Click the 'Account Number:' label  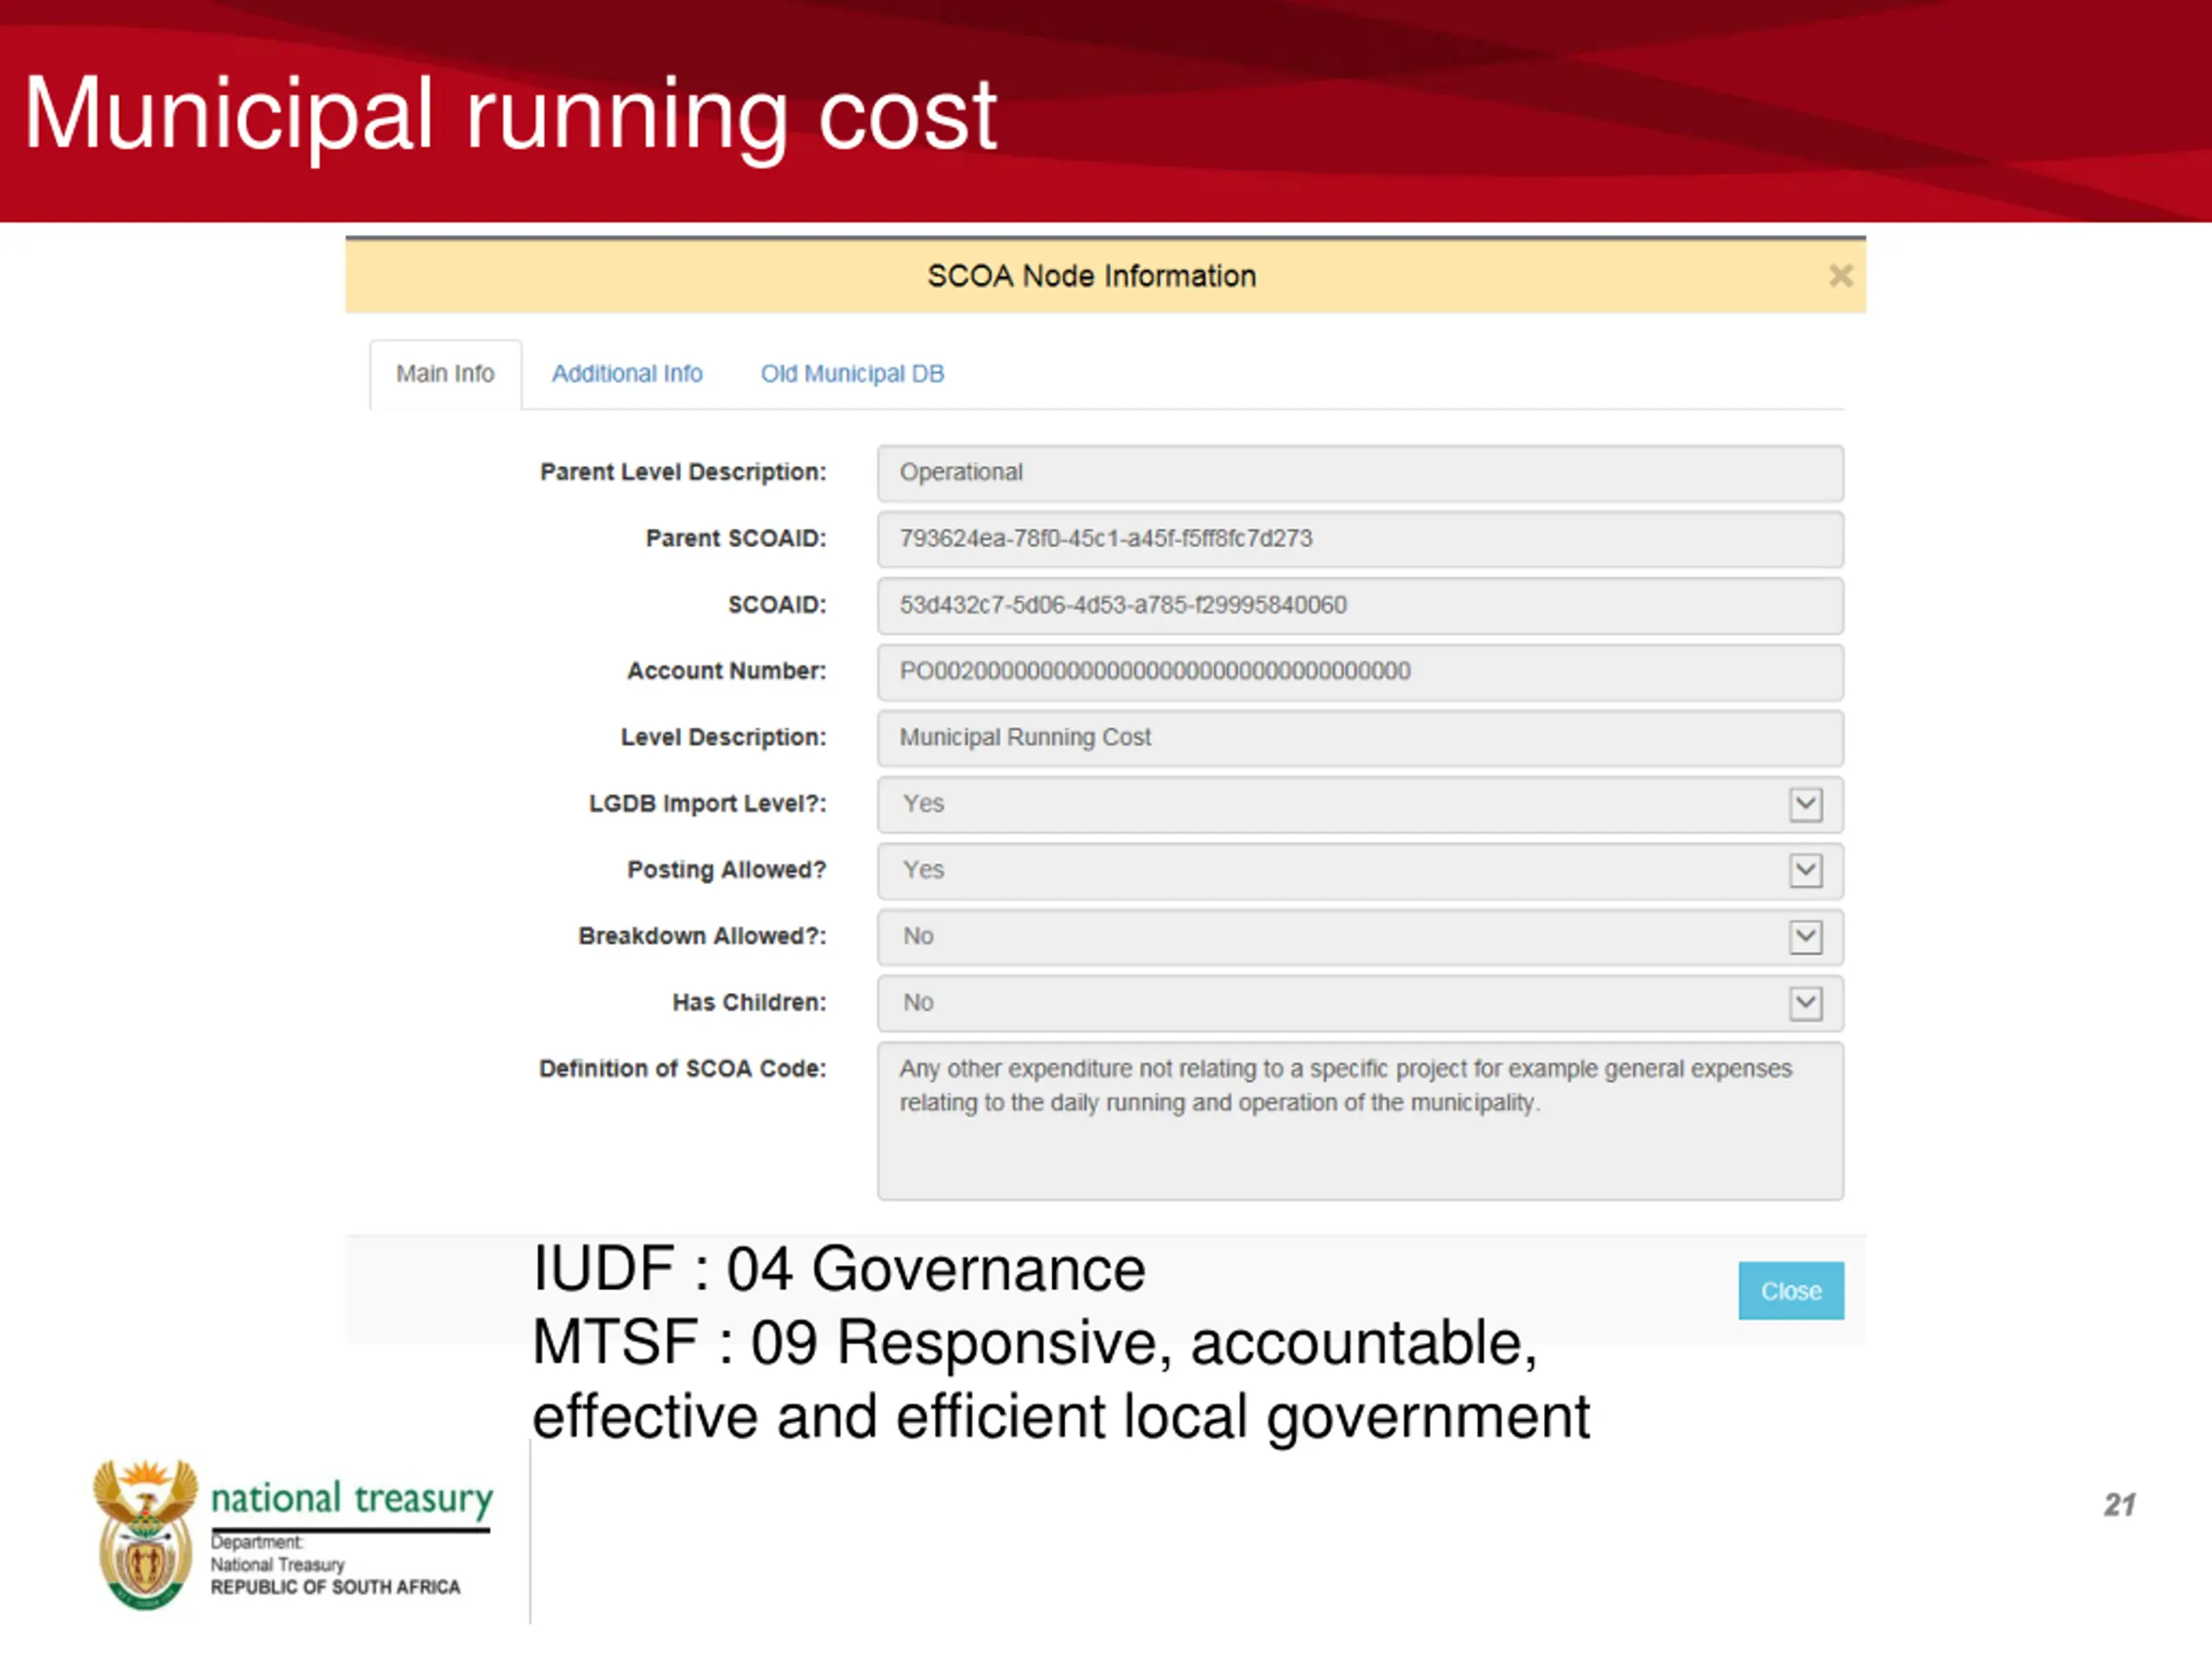(726, 671)
